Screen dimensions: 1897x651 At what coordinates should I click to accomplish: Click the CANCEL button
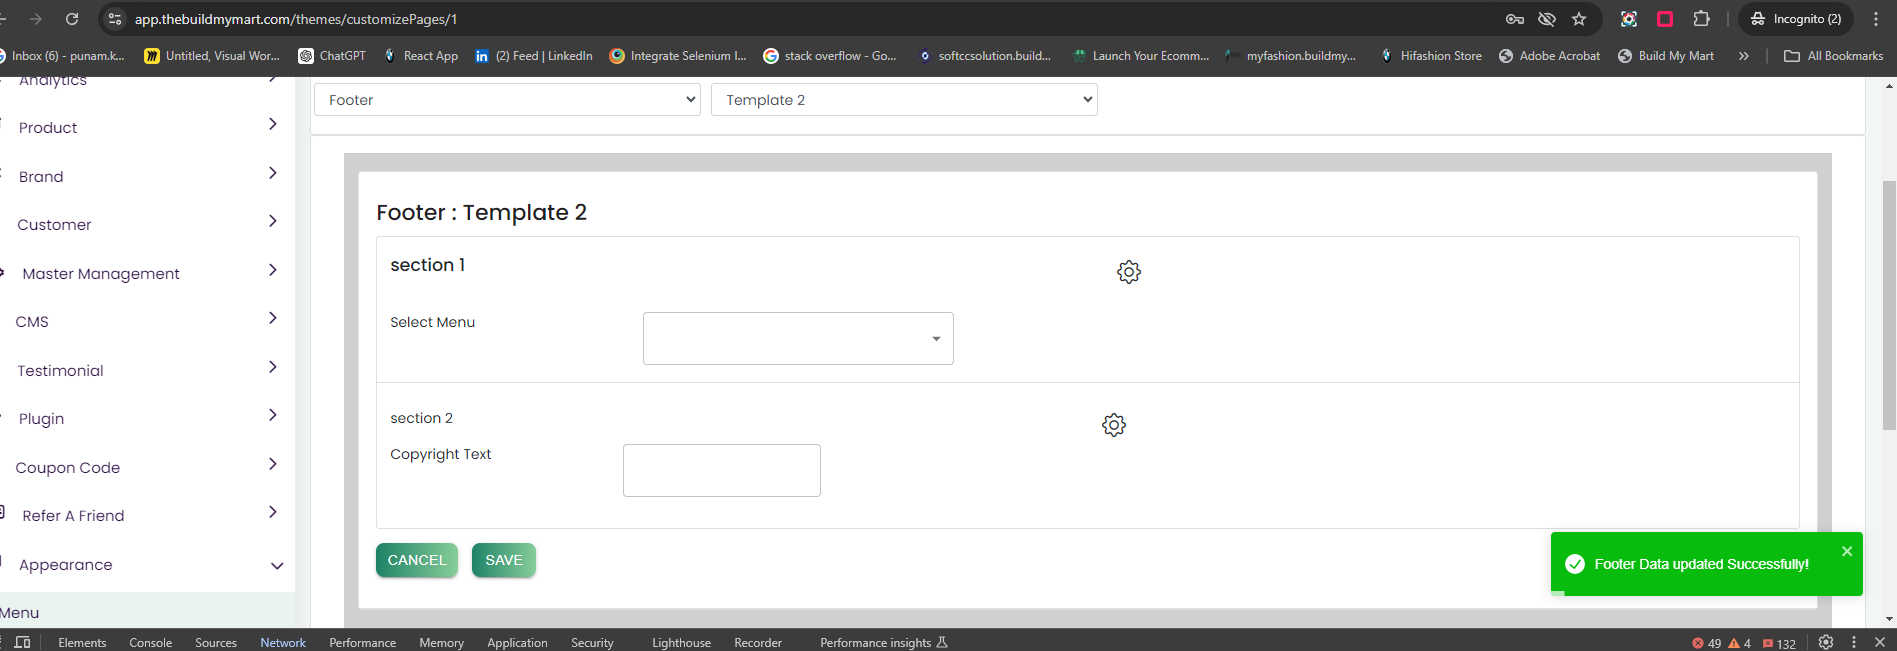click(x=417, y=560)
